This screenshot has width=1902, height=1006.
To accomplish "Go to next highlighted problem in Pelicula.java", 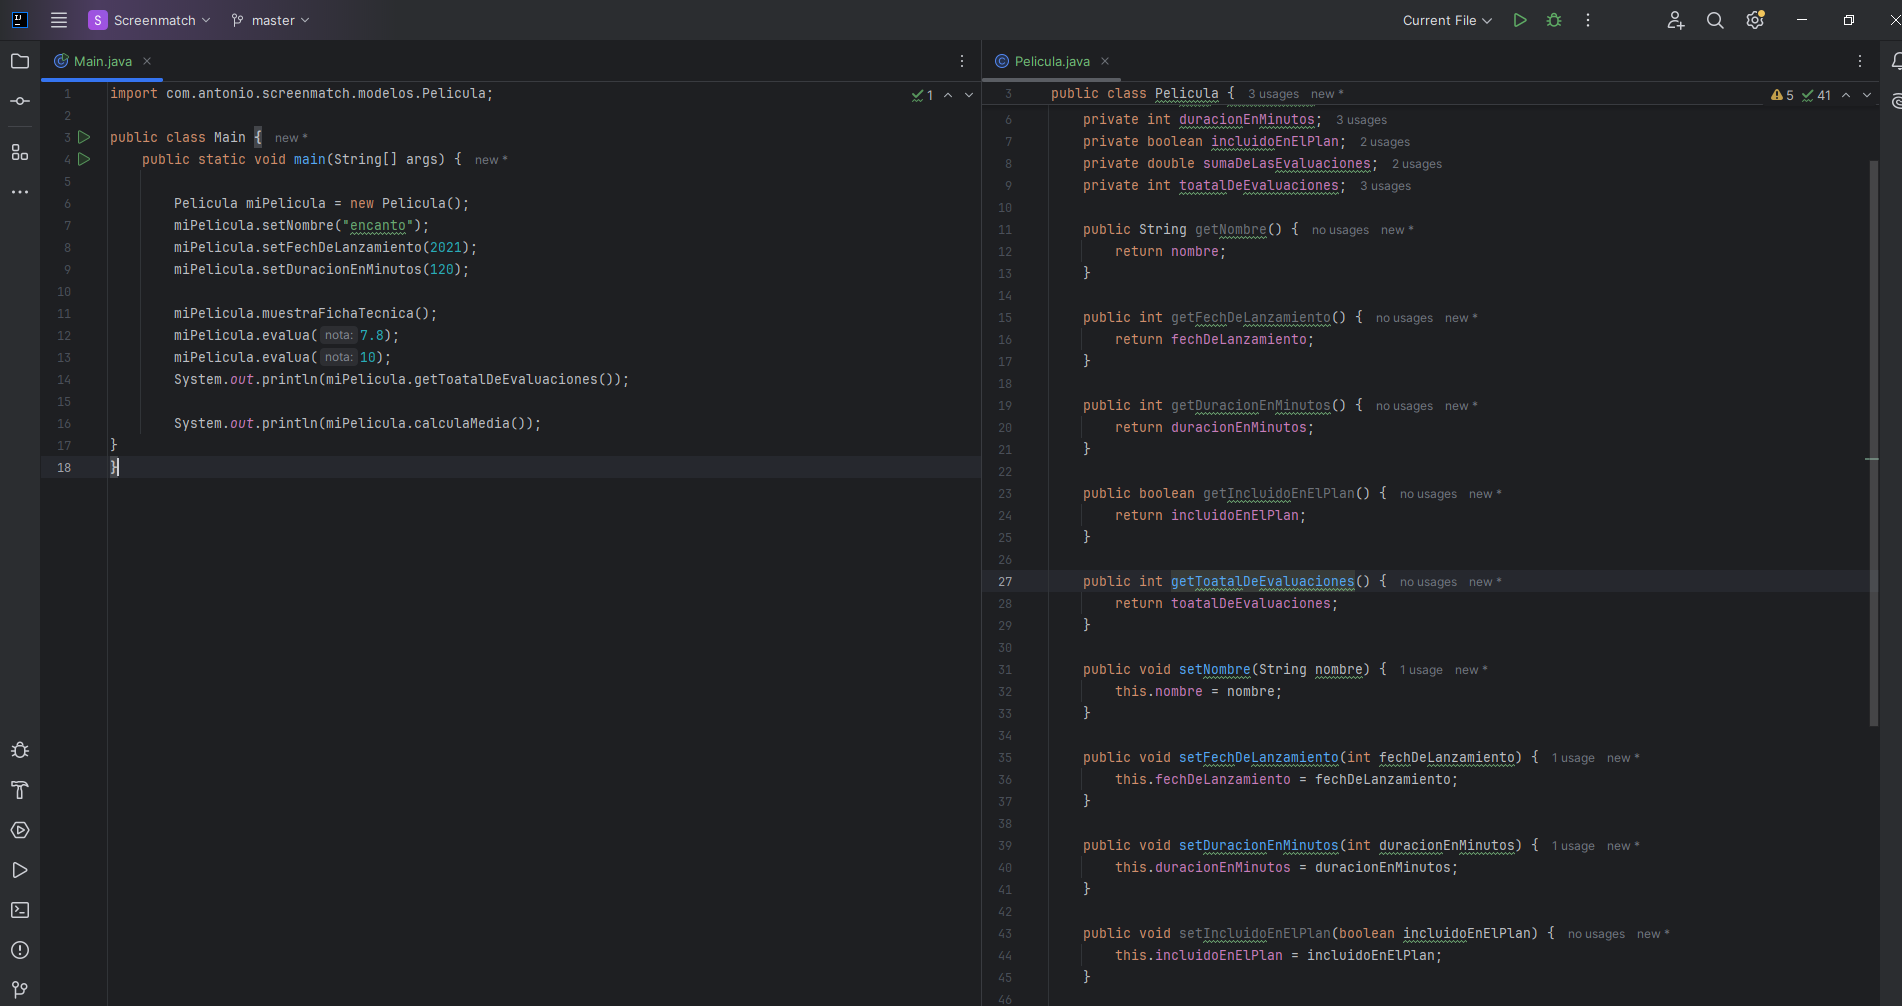I will pos(1866,95).
